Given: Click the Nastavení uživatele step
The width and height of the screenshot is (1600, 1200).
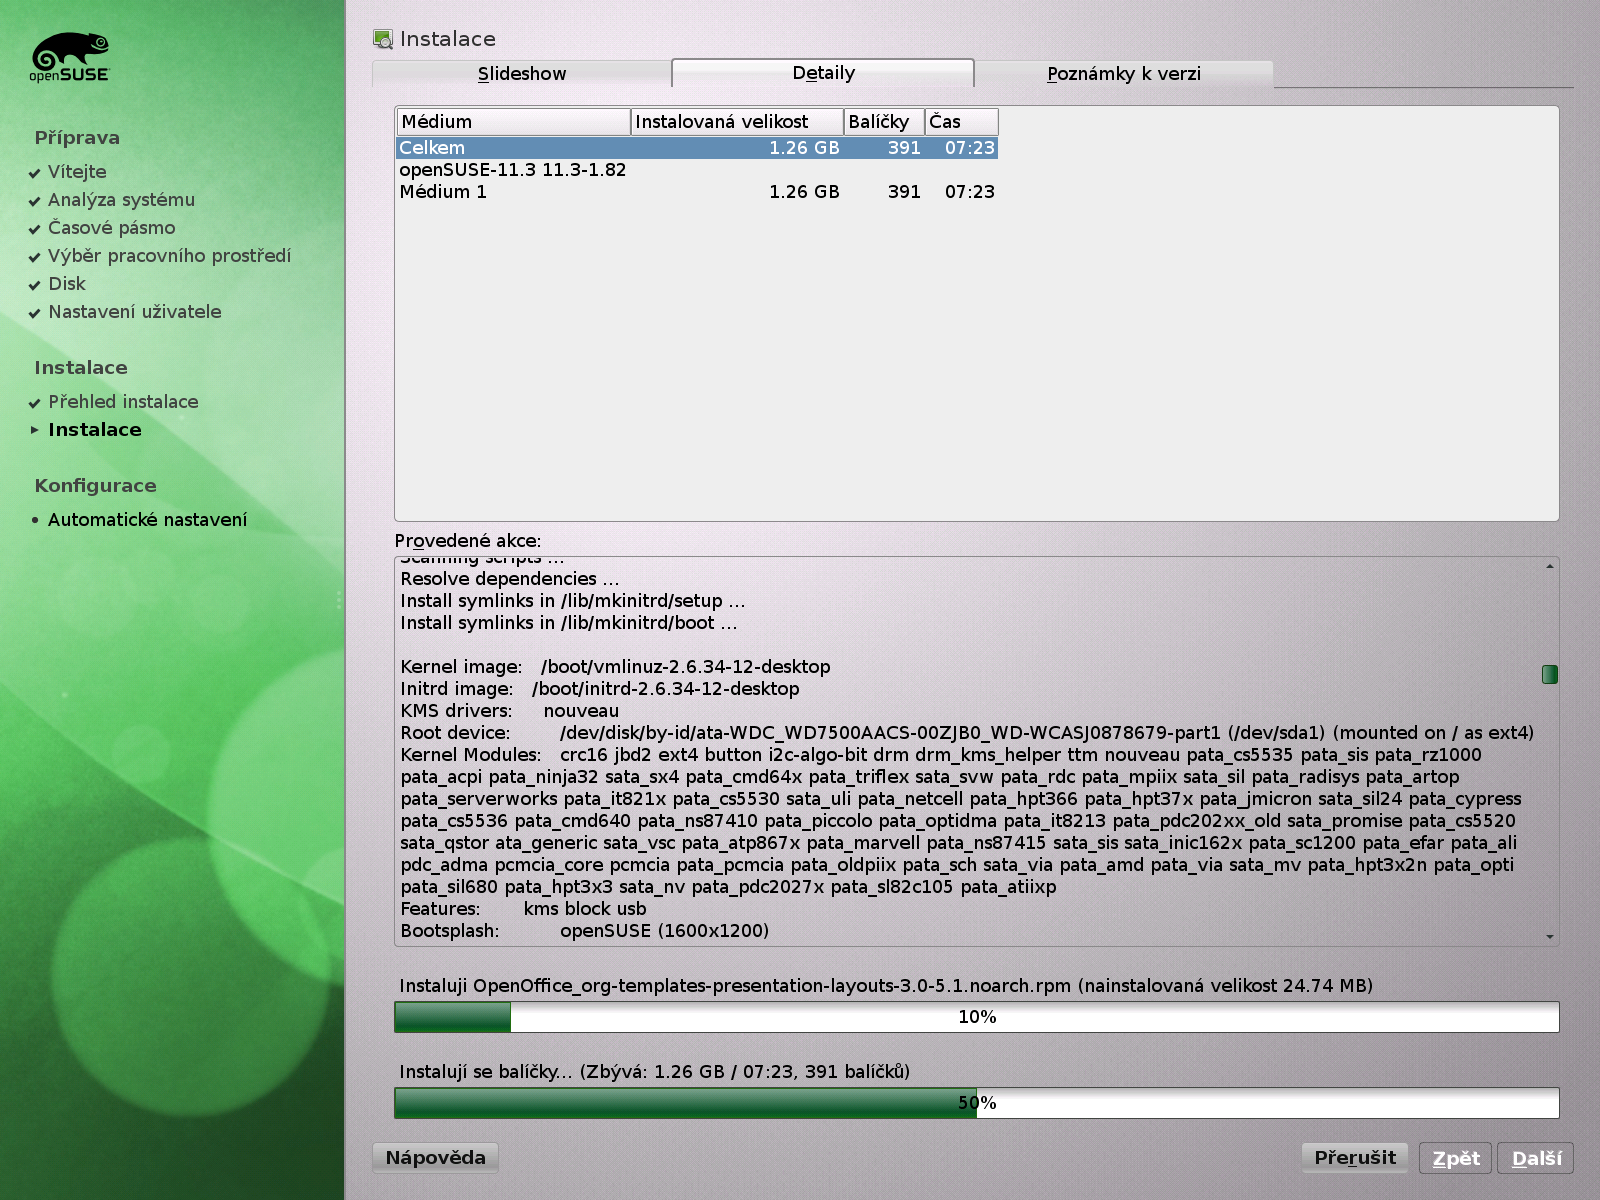Looking at the screenshot, I should [135, 312].
